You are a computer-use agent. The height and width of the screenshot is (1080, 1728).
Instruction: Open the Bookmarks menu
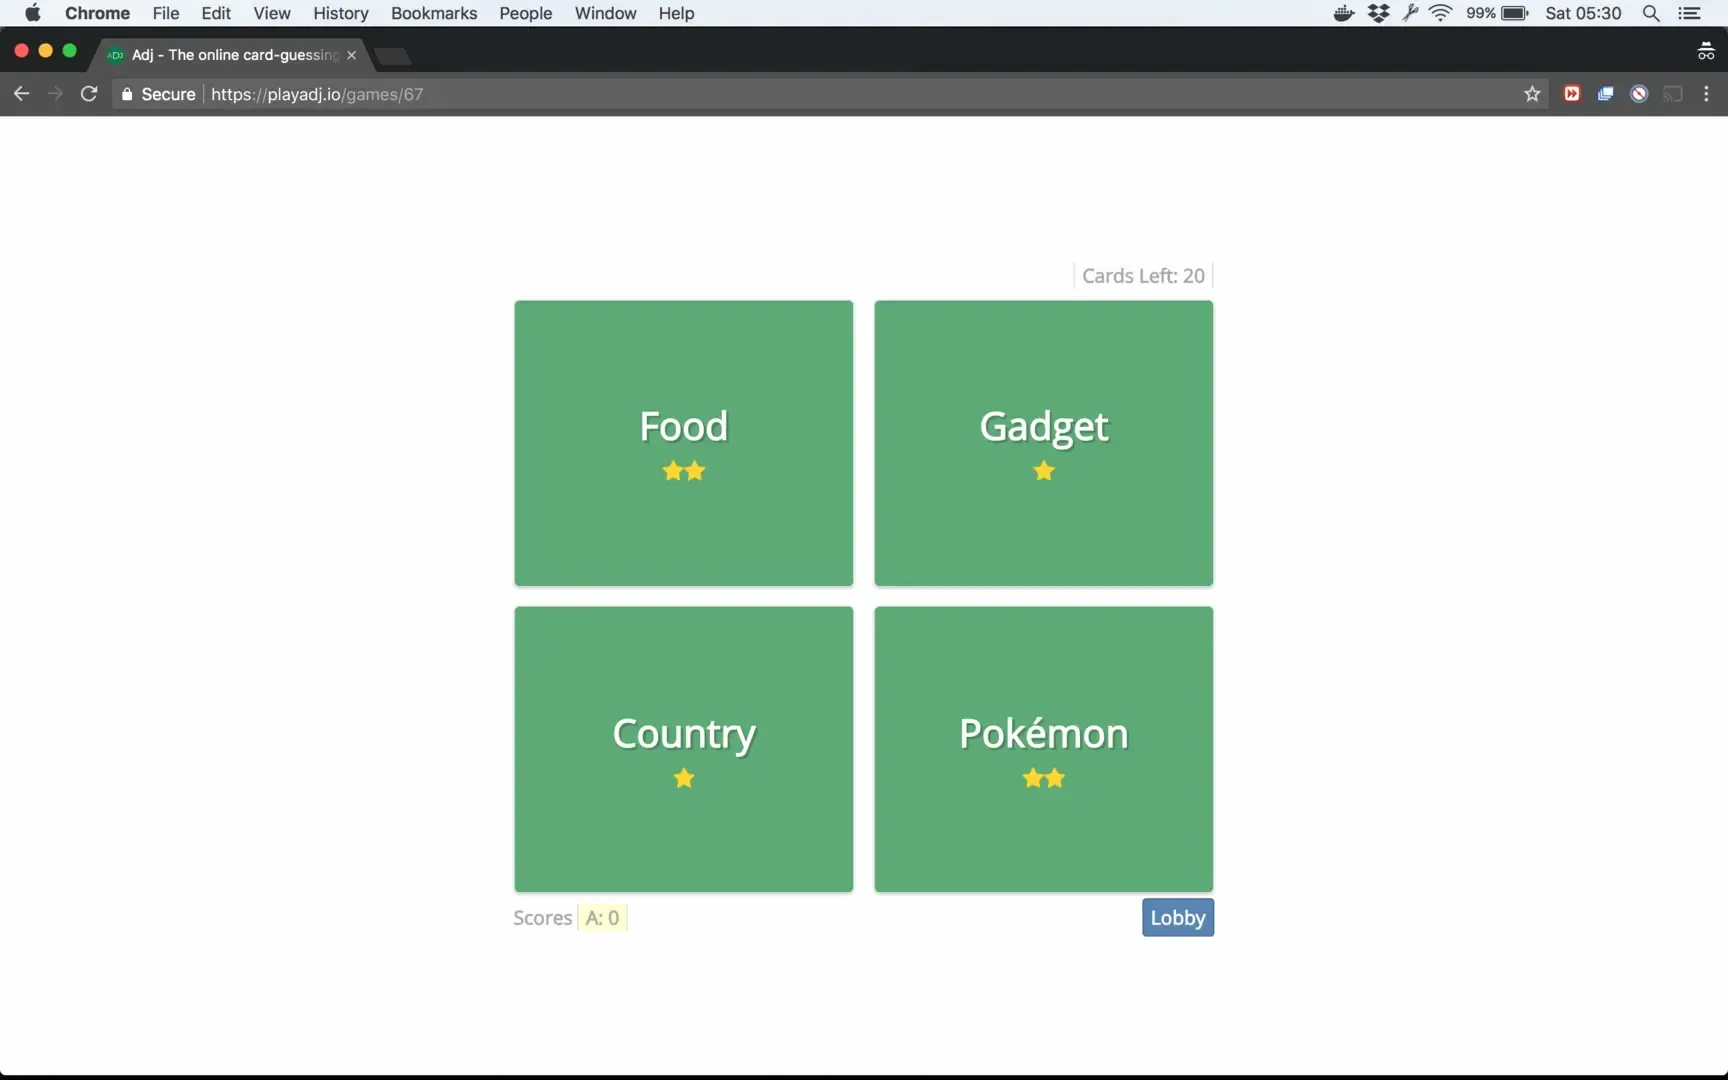click(434, 13)
